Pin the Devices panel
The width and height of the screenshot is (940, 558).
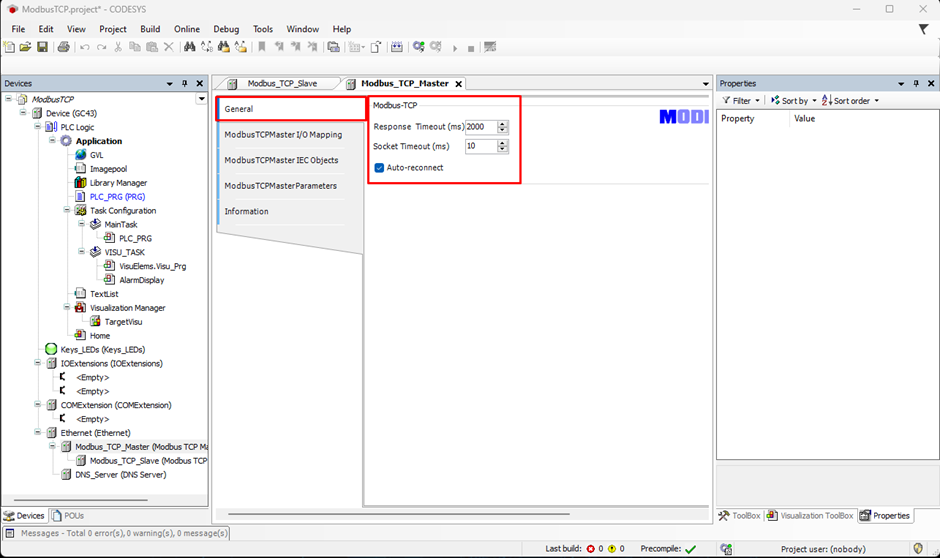(185, 83)
